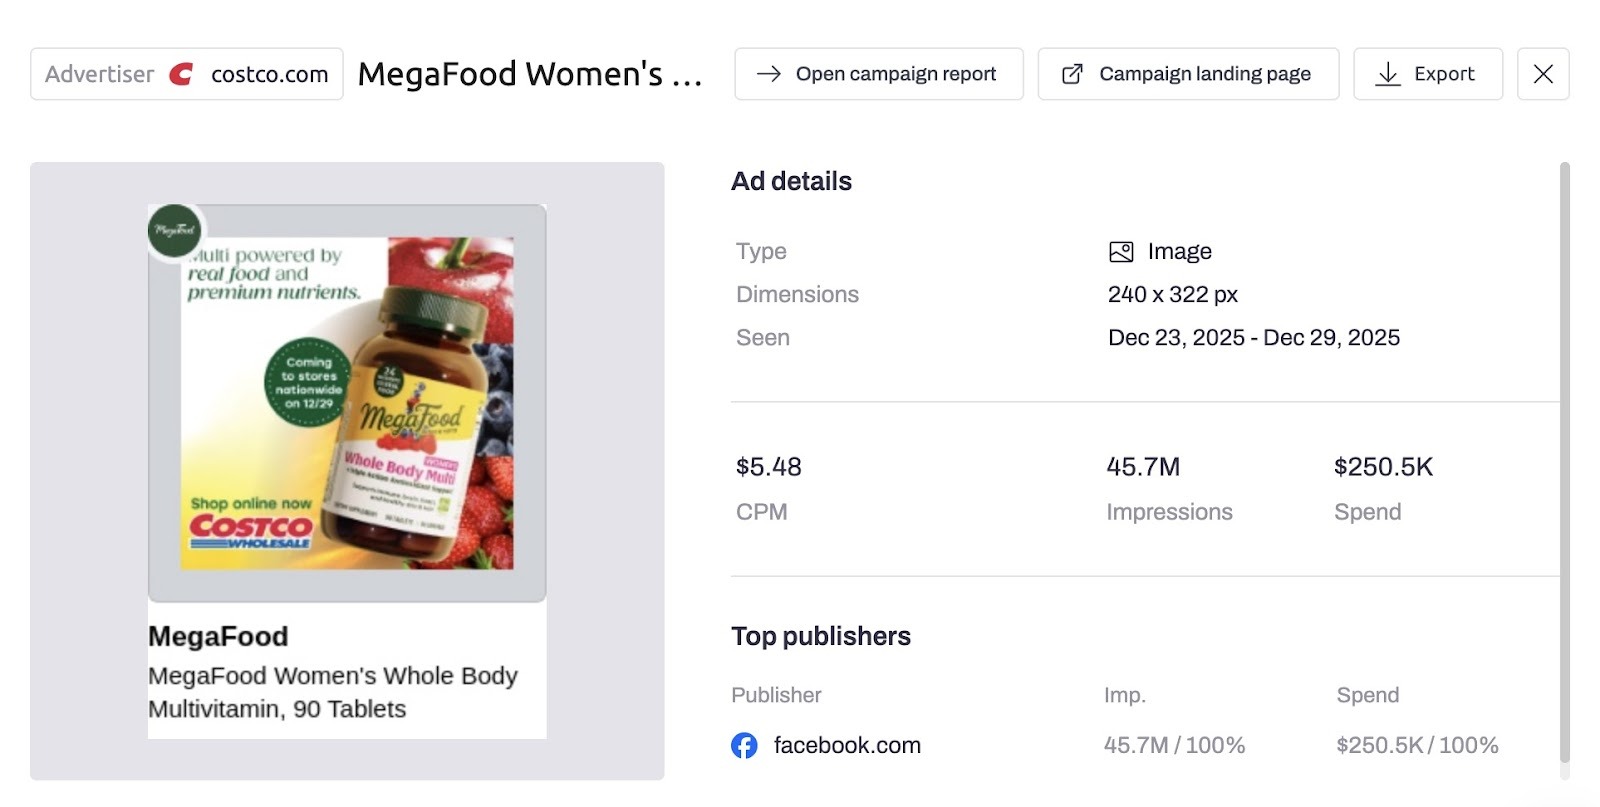Click the Seen date range Dec 23 - Dec 29
The height and width of the screenshot is (807, 1600).
(x=1254, y=337)
